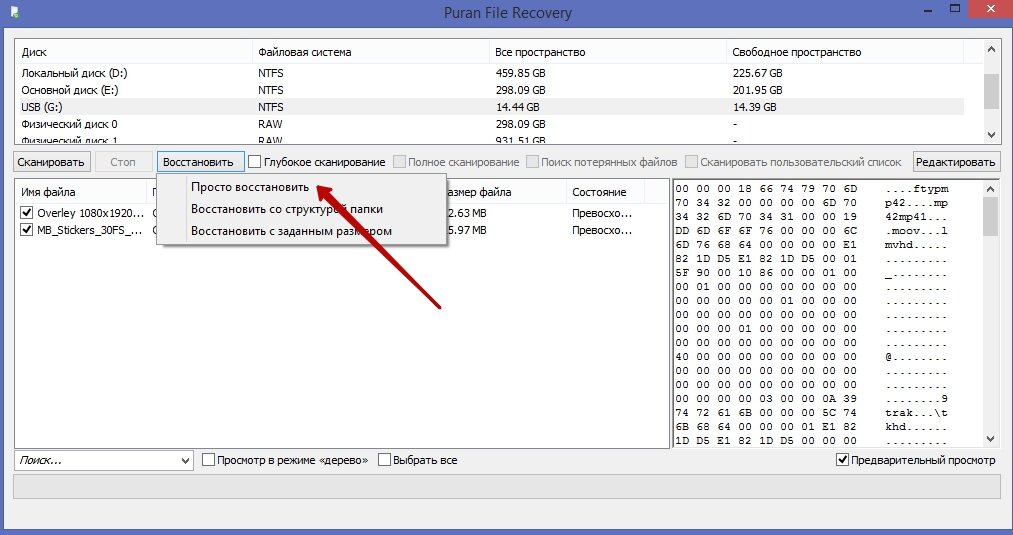Click the 2.63 MB file size cell
This screenshot has width=1013, height=535.
[x=467, y=213]
